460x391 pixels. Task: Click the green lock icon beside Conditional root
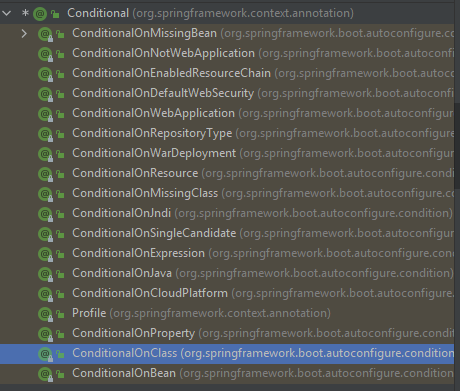click(55, 14)
